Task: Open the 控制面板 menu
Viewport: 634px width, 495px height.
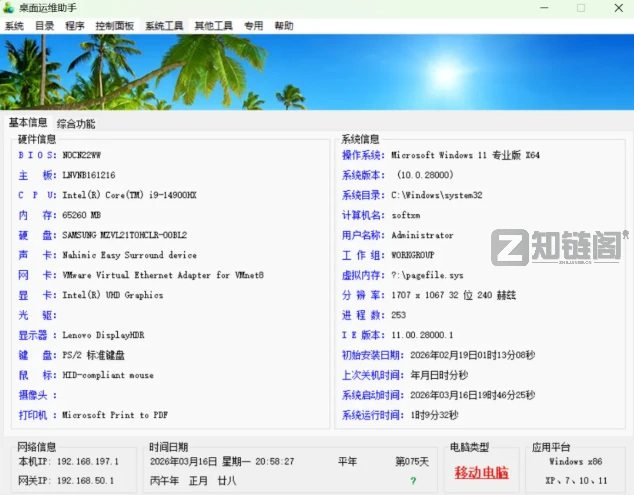Action: [x=114, y=26]
